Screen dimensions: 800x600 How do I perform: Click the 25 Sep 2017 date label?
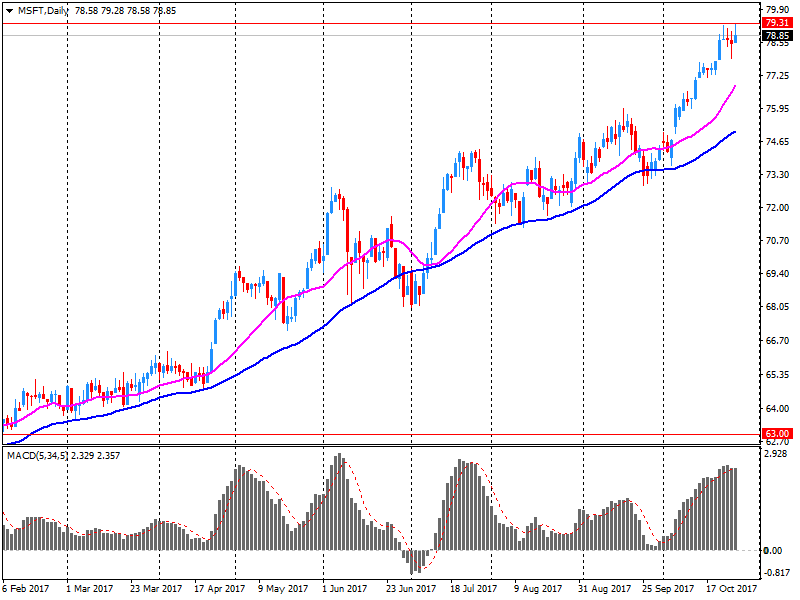pos(668,589)
